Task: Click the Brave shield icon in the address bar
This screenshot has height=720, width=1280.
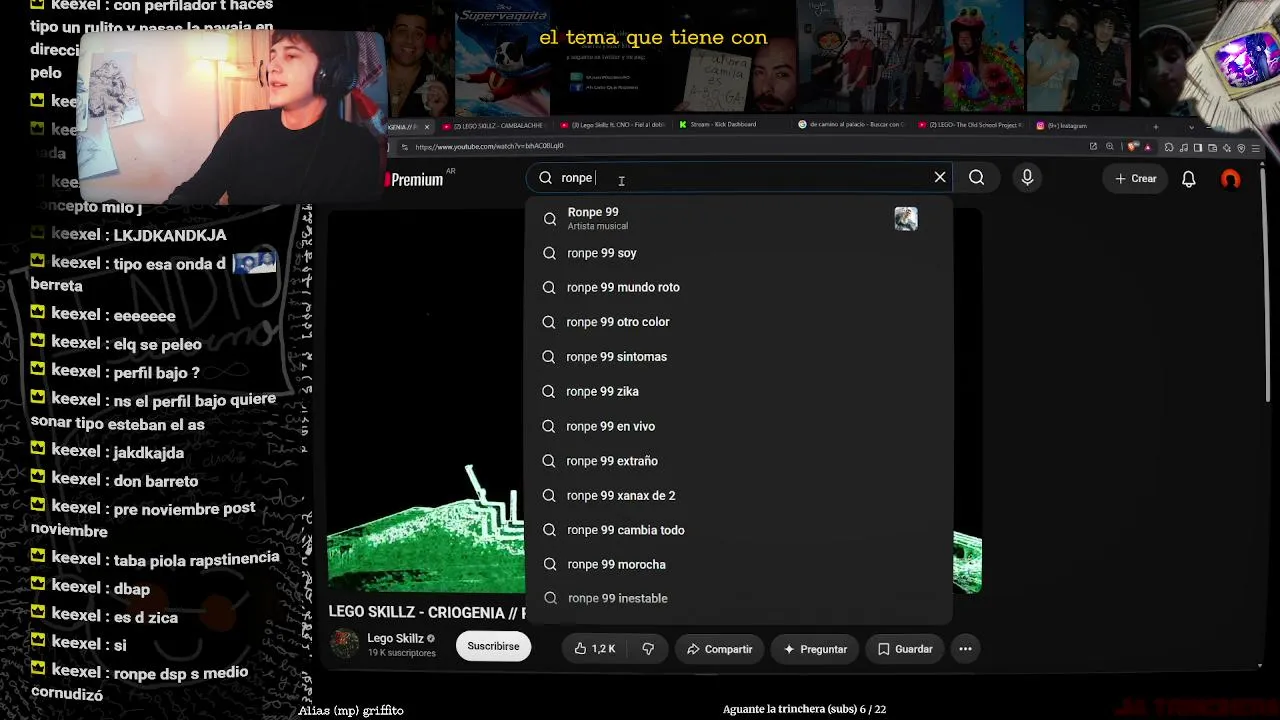Action: pos(1133,147)
